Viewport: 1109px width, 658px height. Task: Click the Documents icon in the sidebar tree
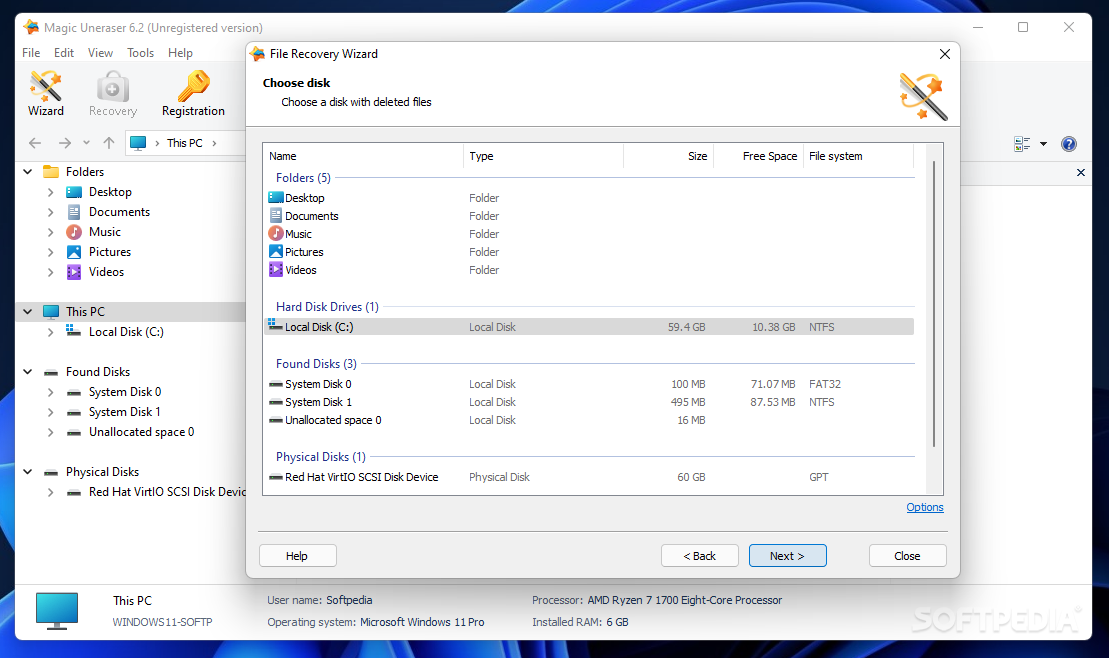click(x=74, y=212)
